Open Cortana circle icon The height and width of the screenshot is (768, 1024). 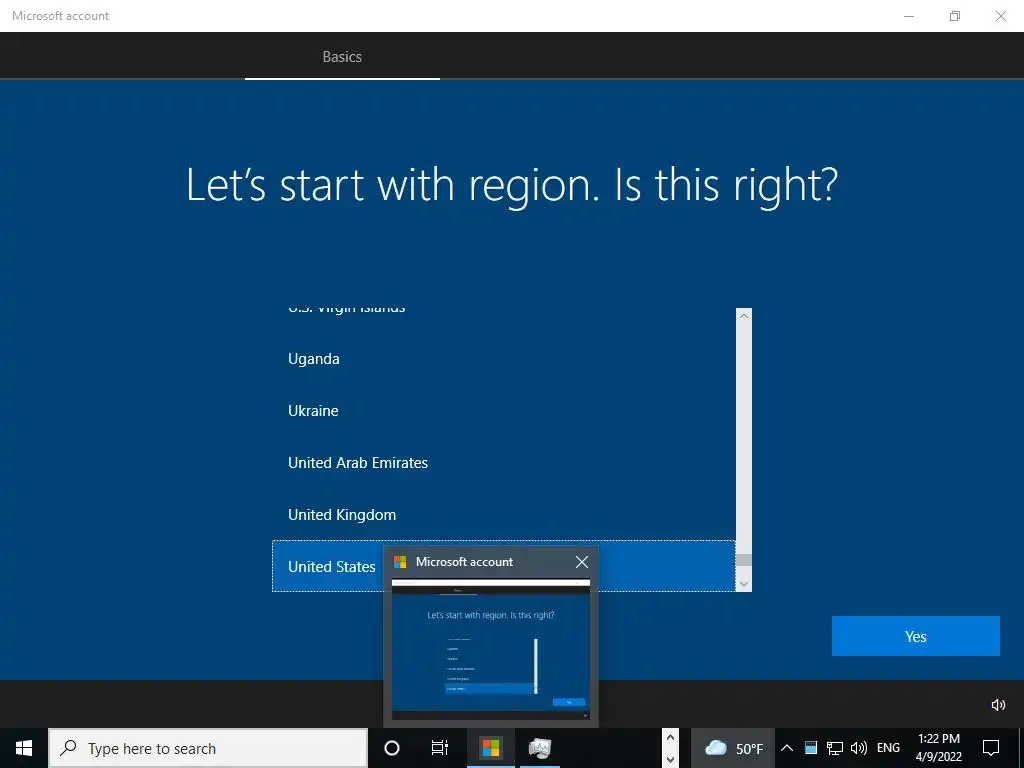[x=392, y=748]
